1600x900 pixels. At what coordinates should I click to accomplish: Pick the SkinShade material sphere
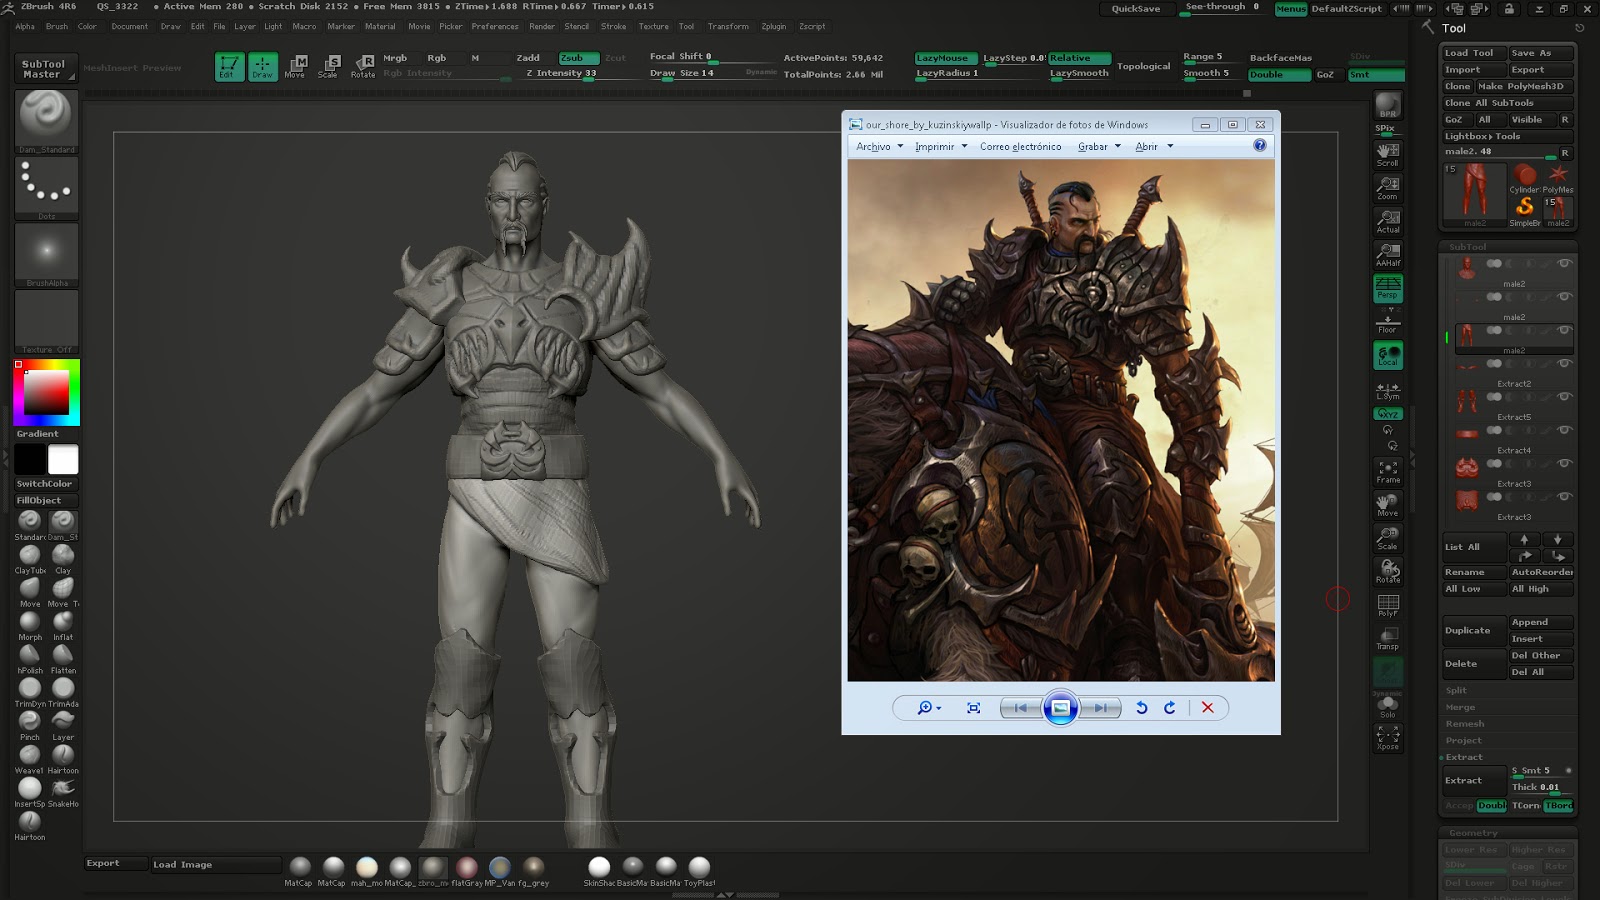(x=599, y=870)
